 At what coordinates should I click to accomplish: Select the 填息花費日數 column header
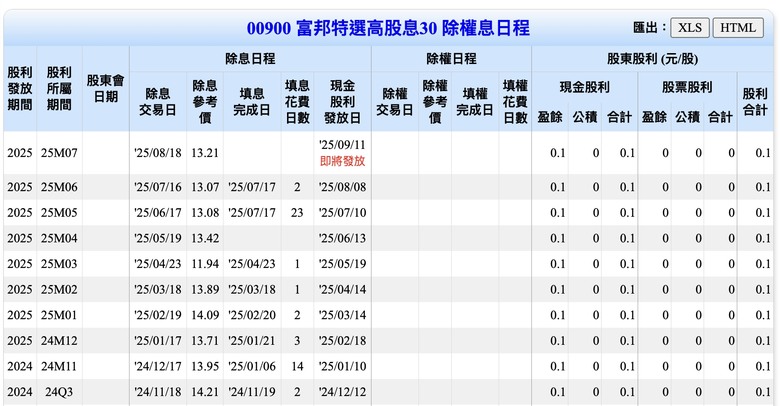point(297,102)
